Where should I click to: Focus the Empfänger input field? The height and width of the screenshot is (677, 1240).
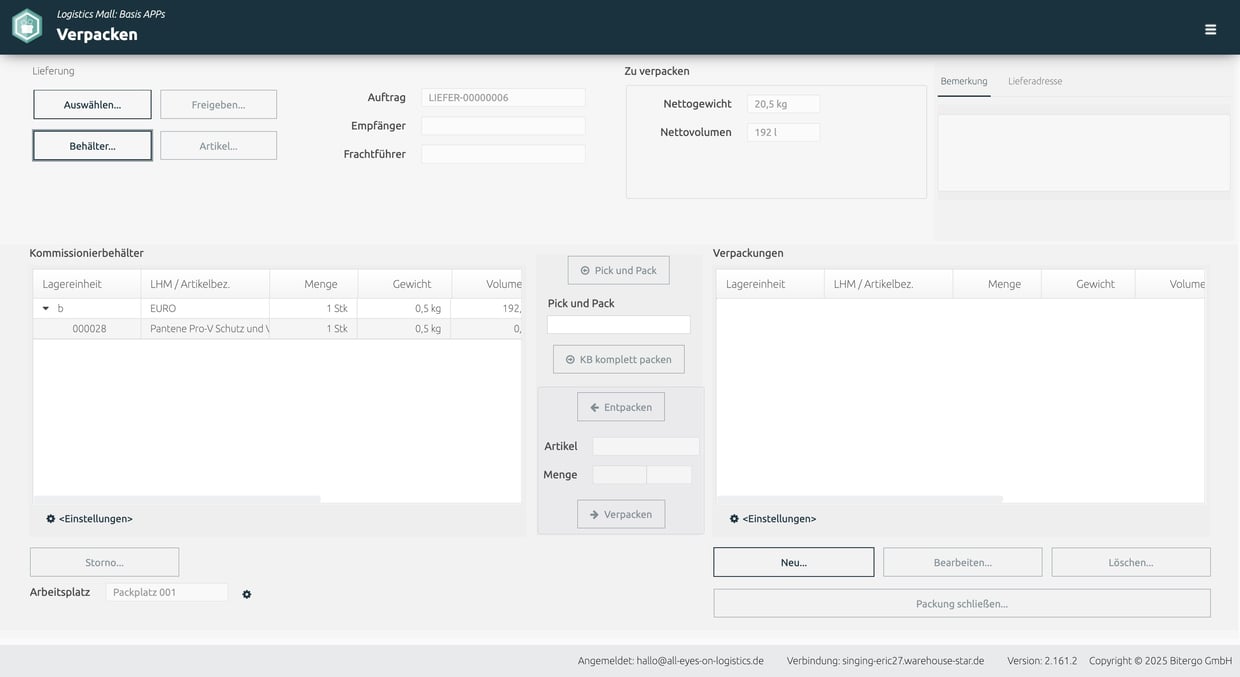(x=503, y=126)
